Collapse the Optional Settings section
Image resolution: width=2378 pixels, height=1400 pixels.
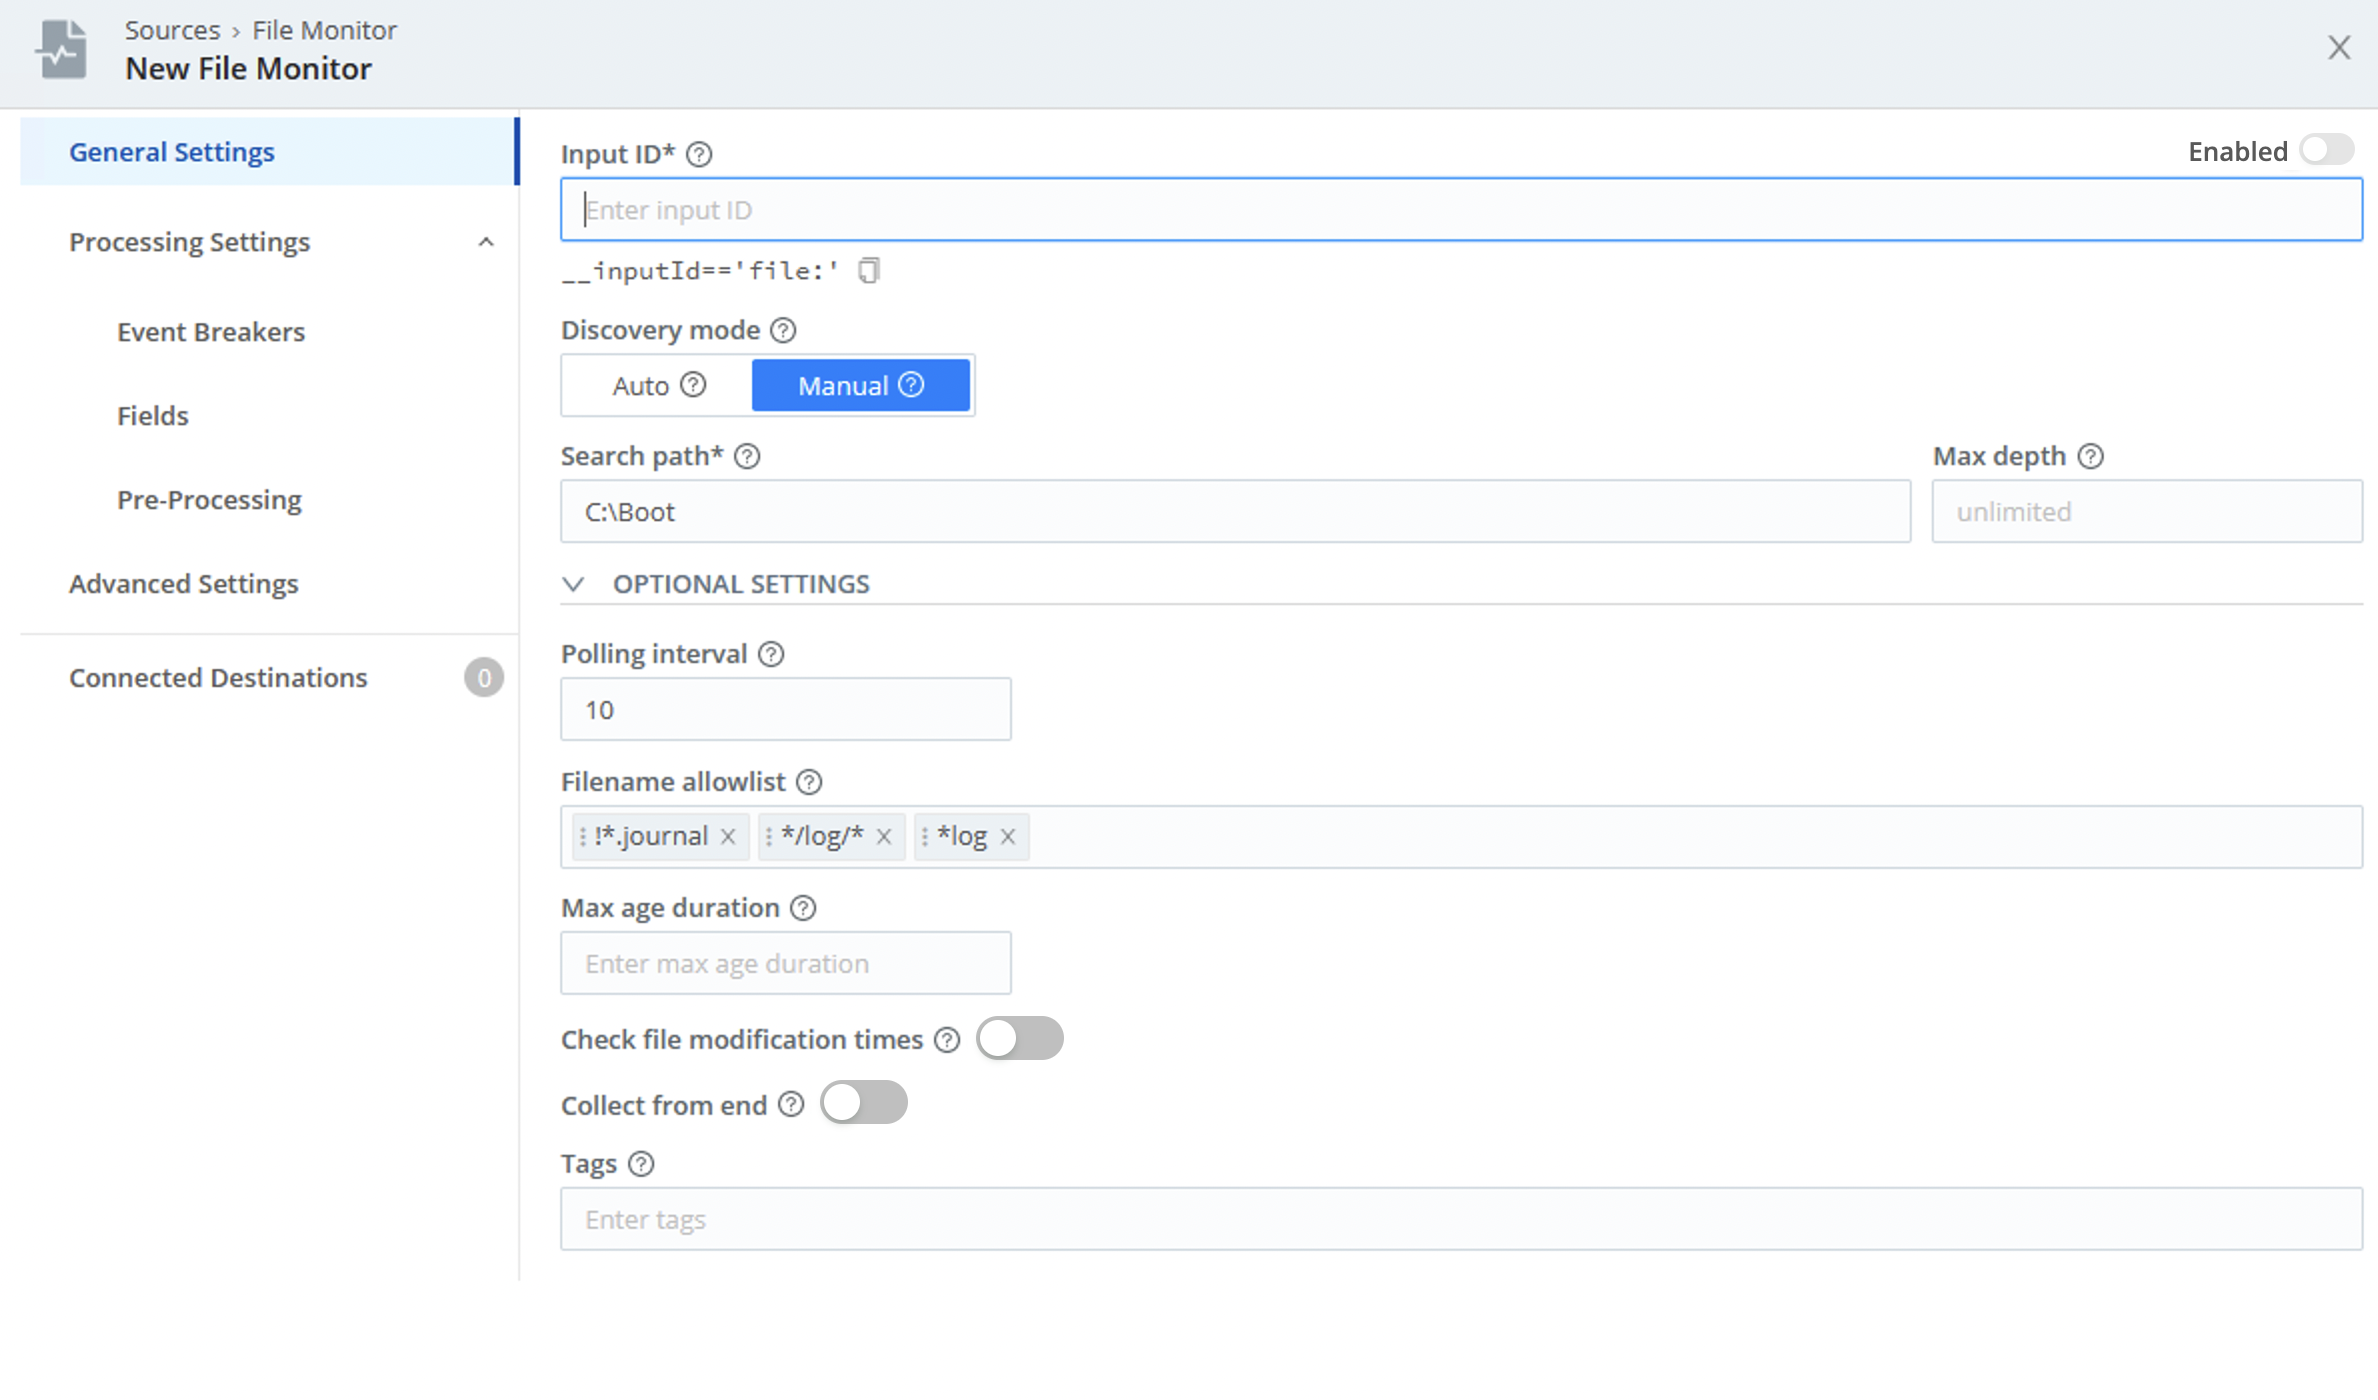point(573,584)
